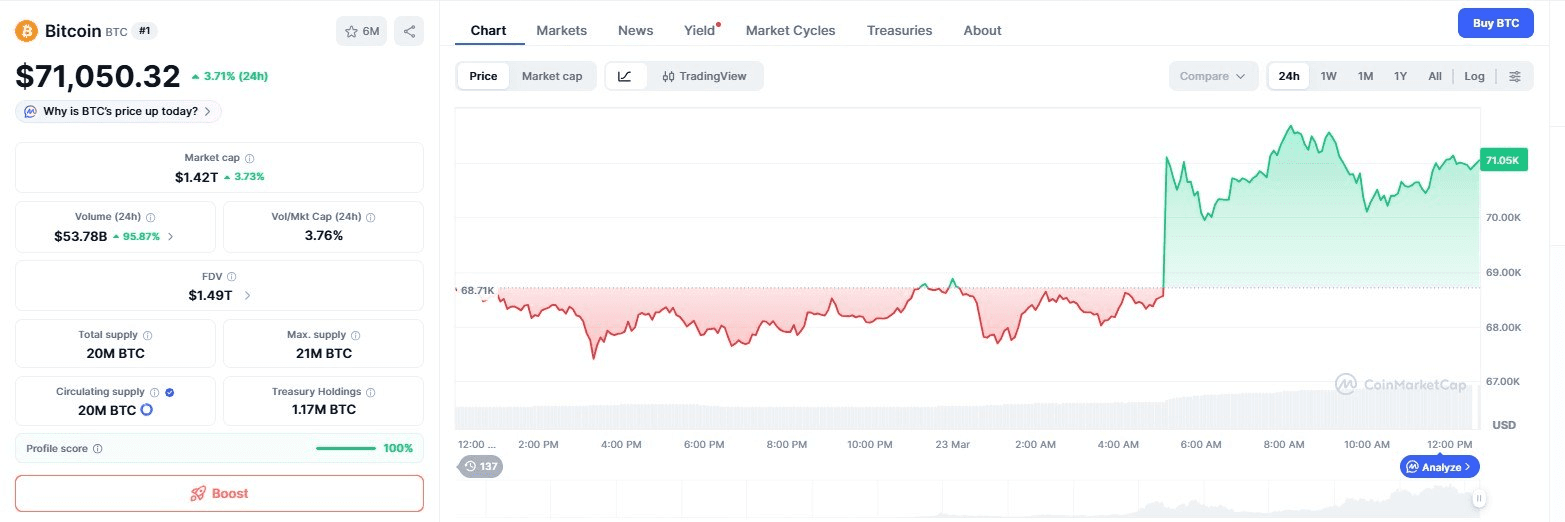Click Market cap info icon
This screenshot has width=1565, height=522.
point(250,158)
